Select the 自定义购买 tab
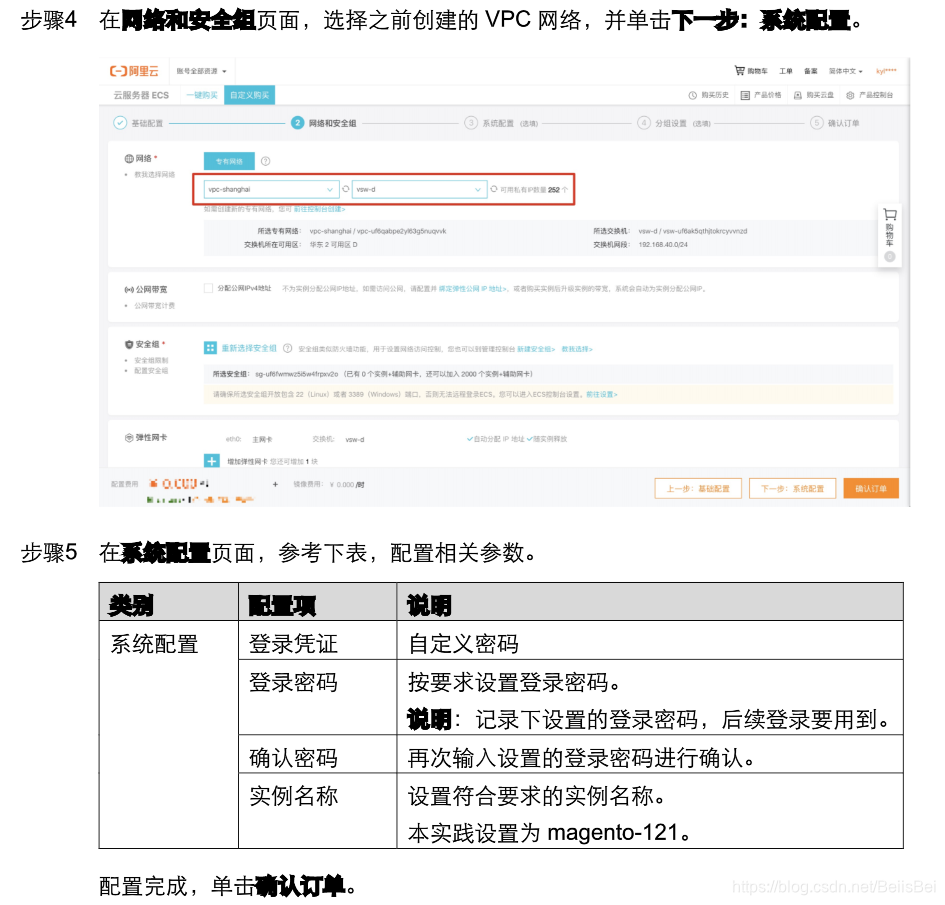This screenshot has height=905, width=945. click(x=250, y=95)
